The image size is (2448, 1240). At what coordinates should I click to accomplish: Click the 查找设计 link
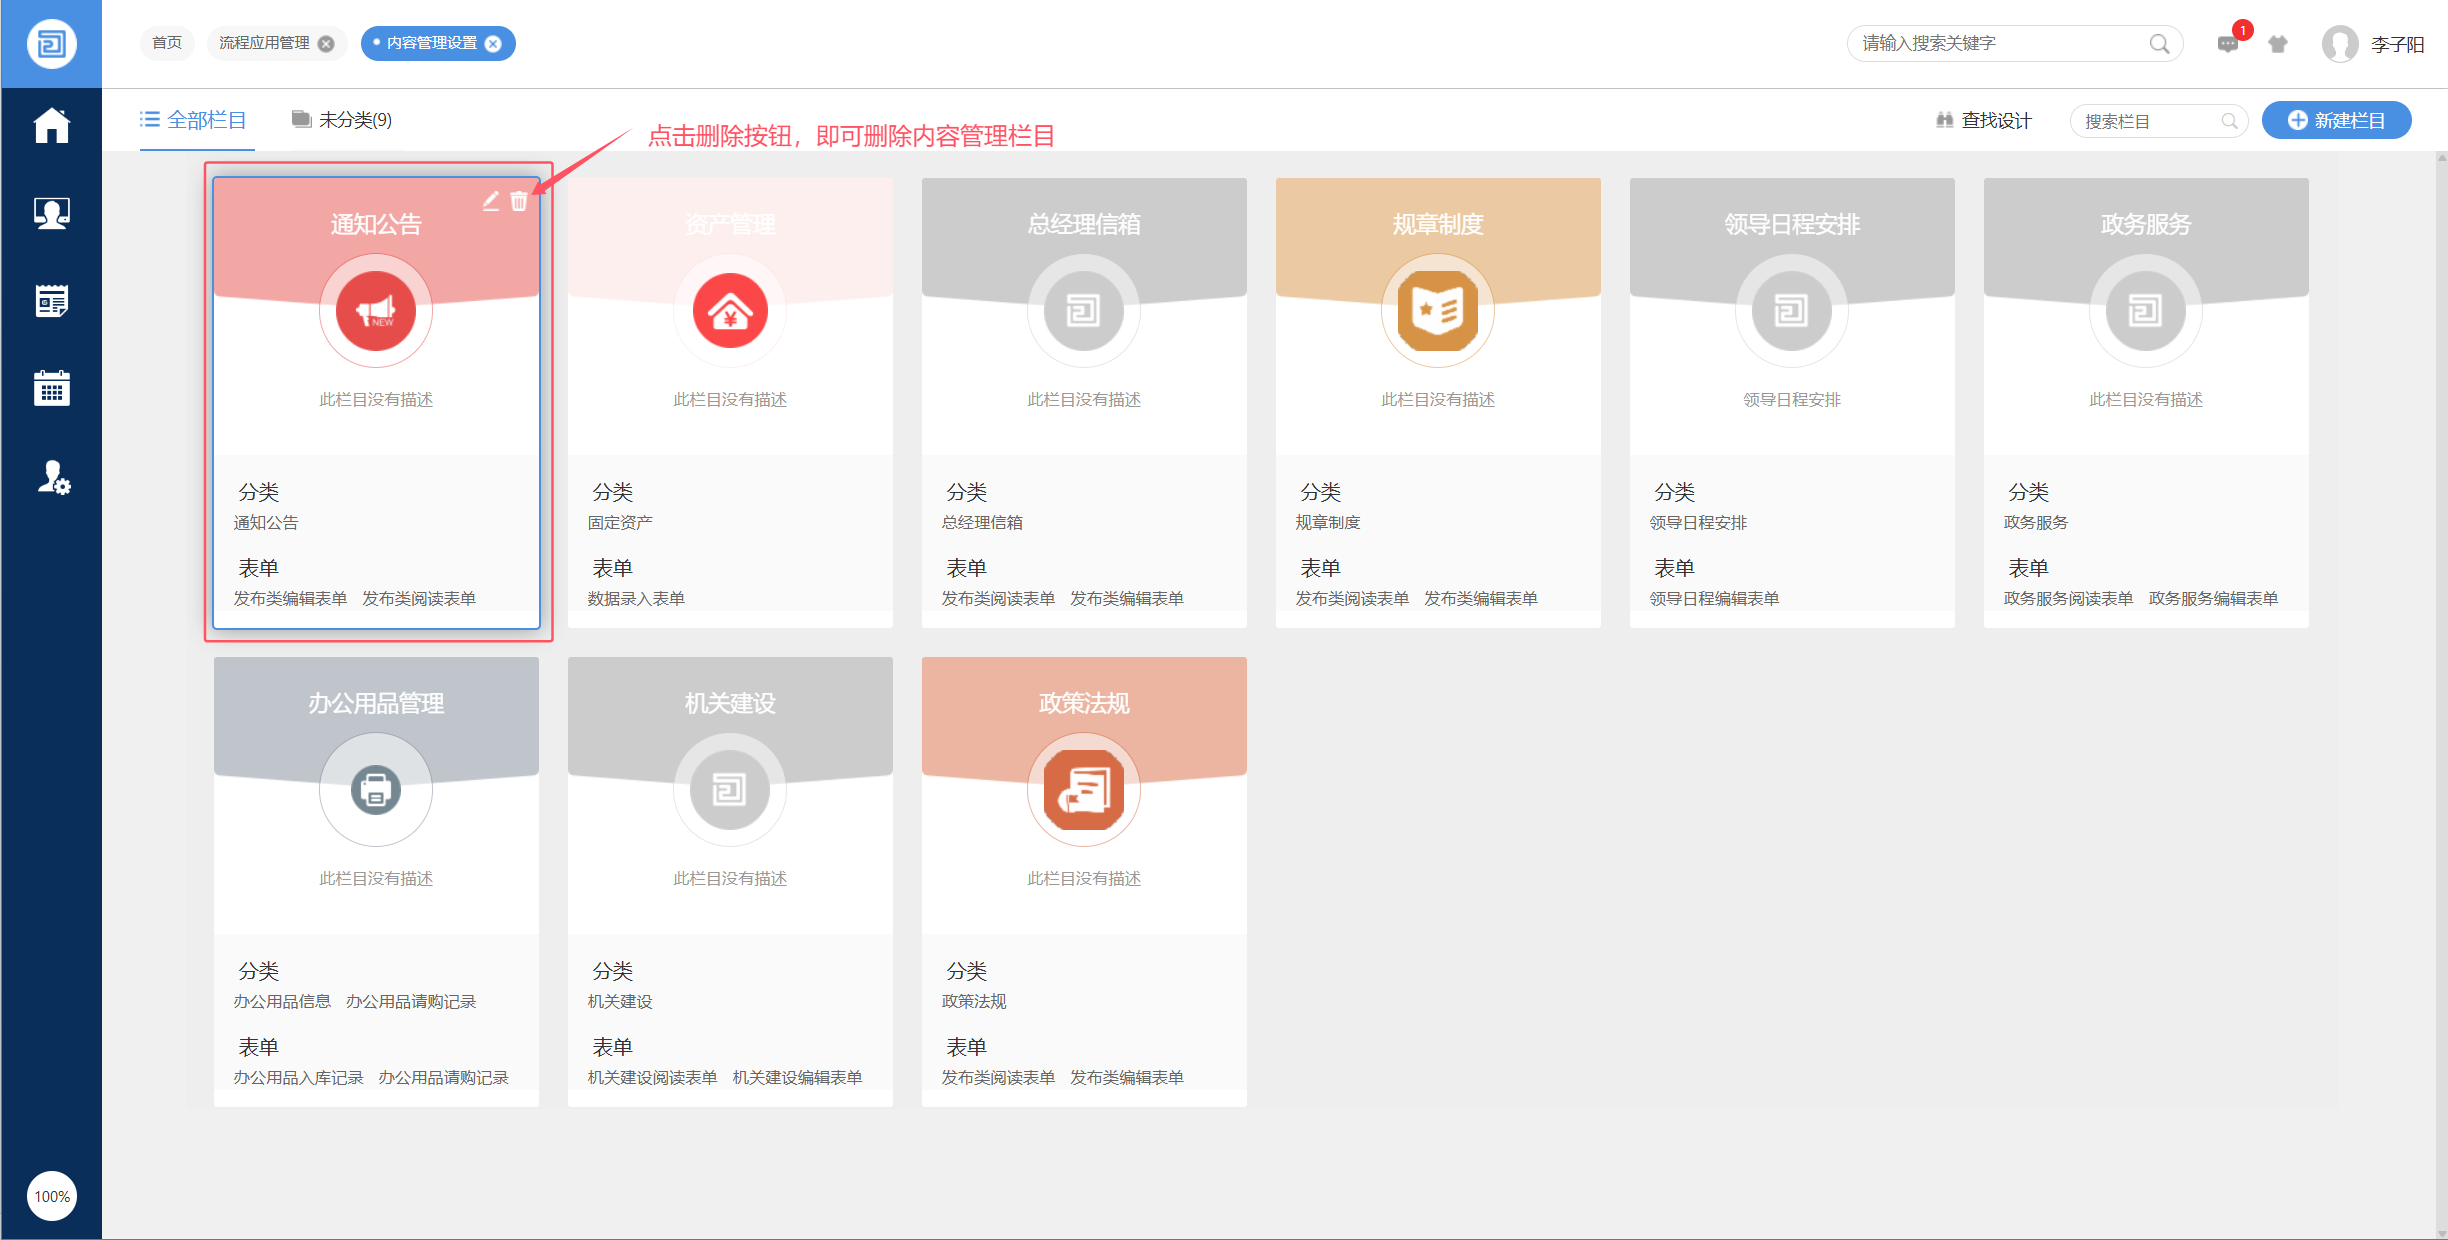coord(1984,121)
